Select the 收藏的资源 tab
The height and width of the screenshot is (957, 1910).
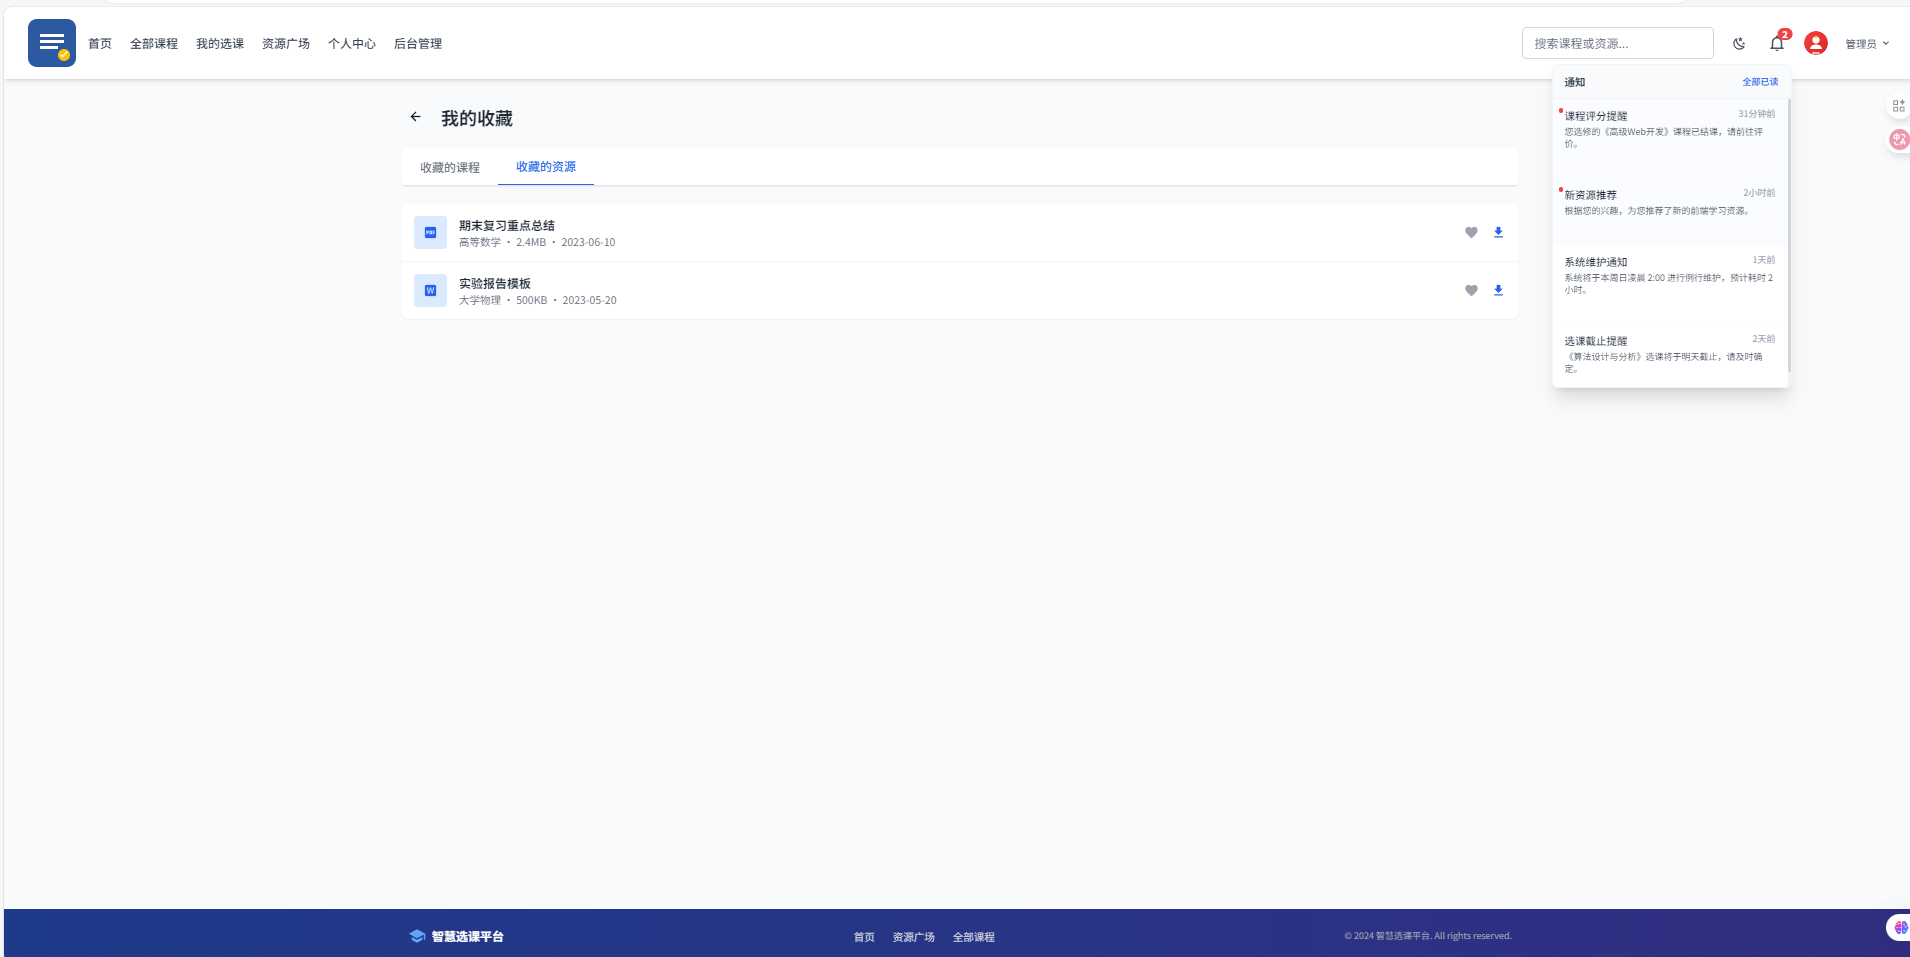pyautogui.click(x=546, y=167)
